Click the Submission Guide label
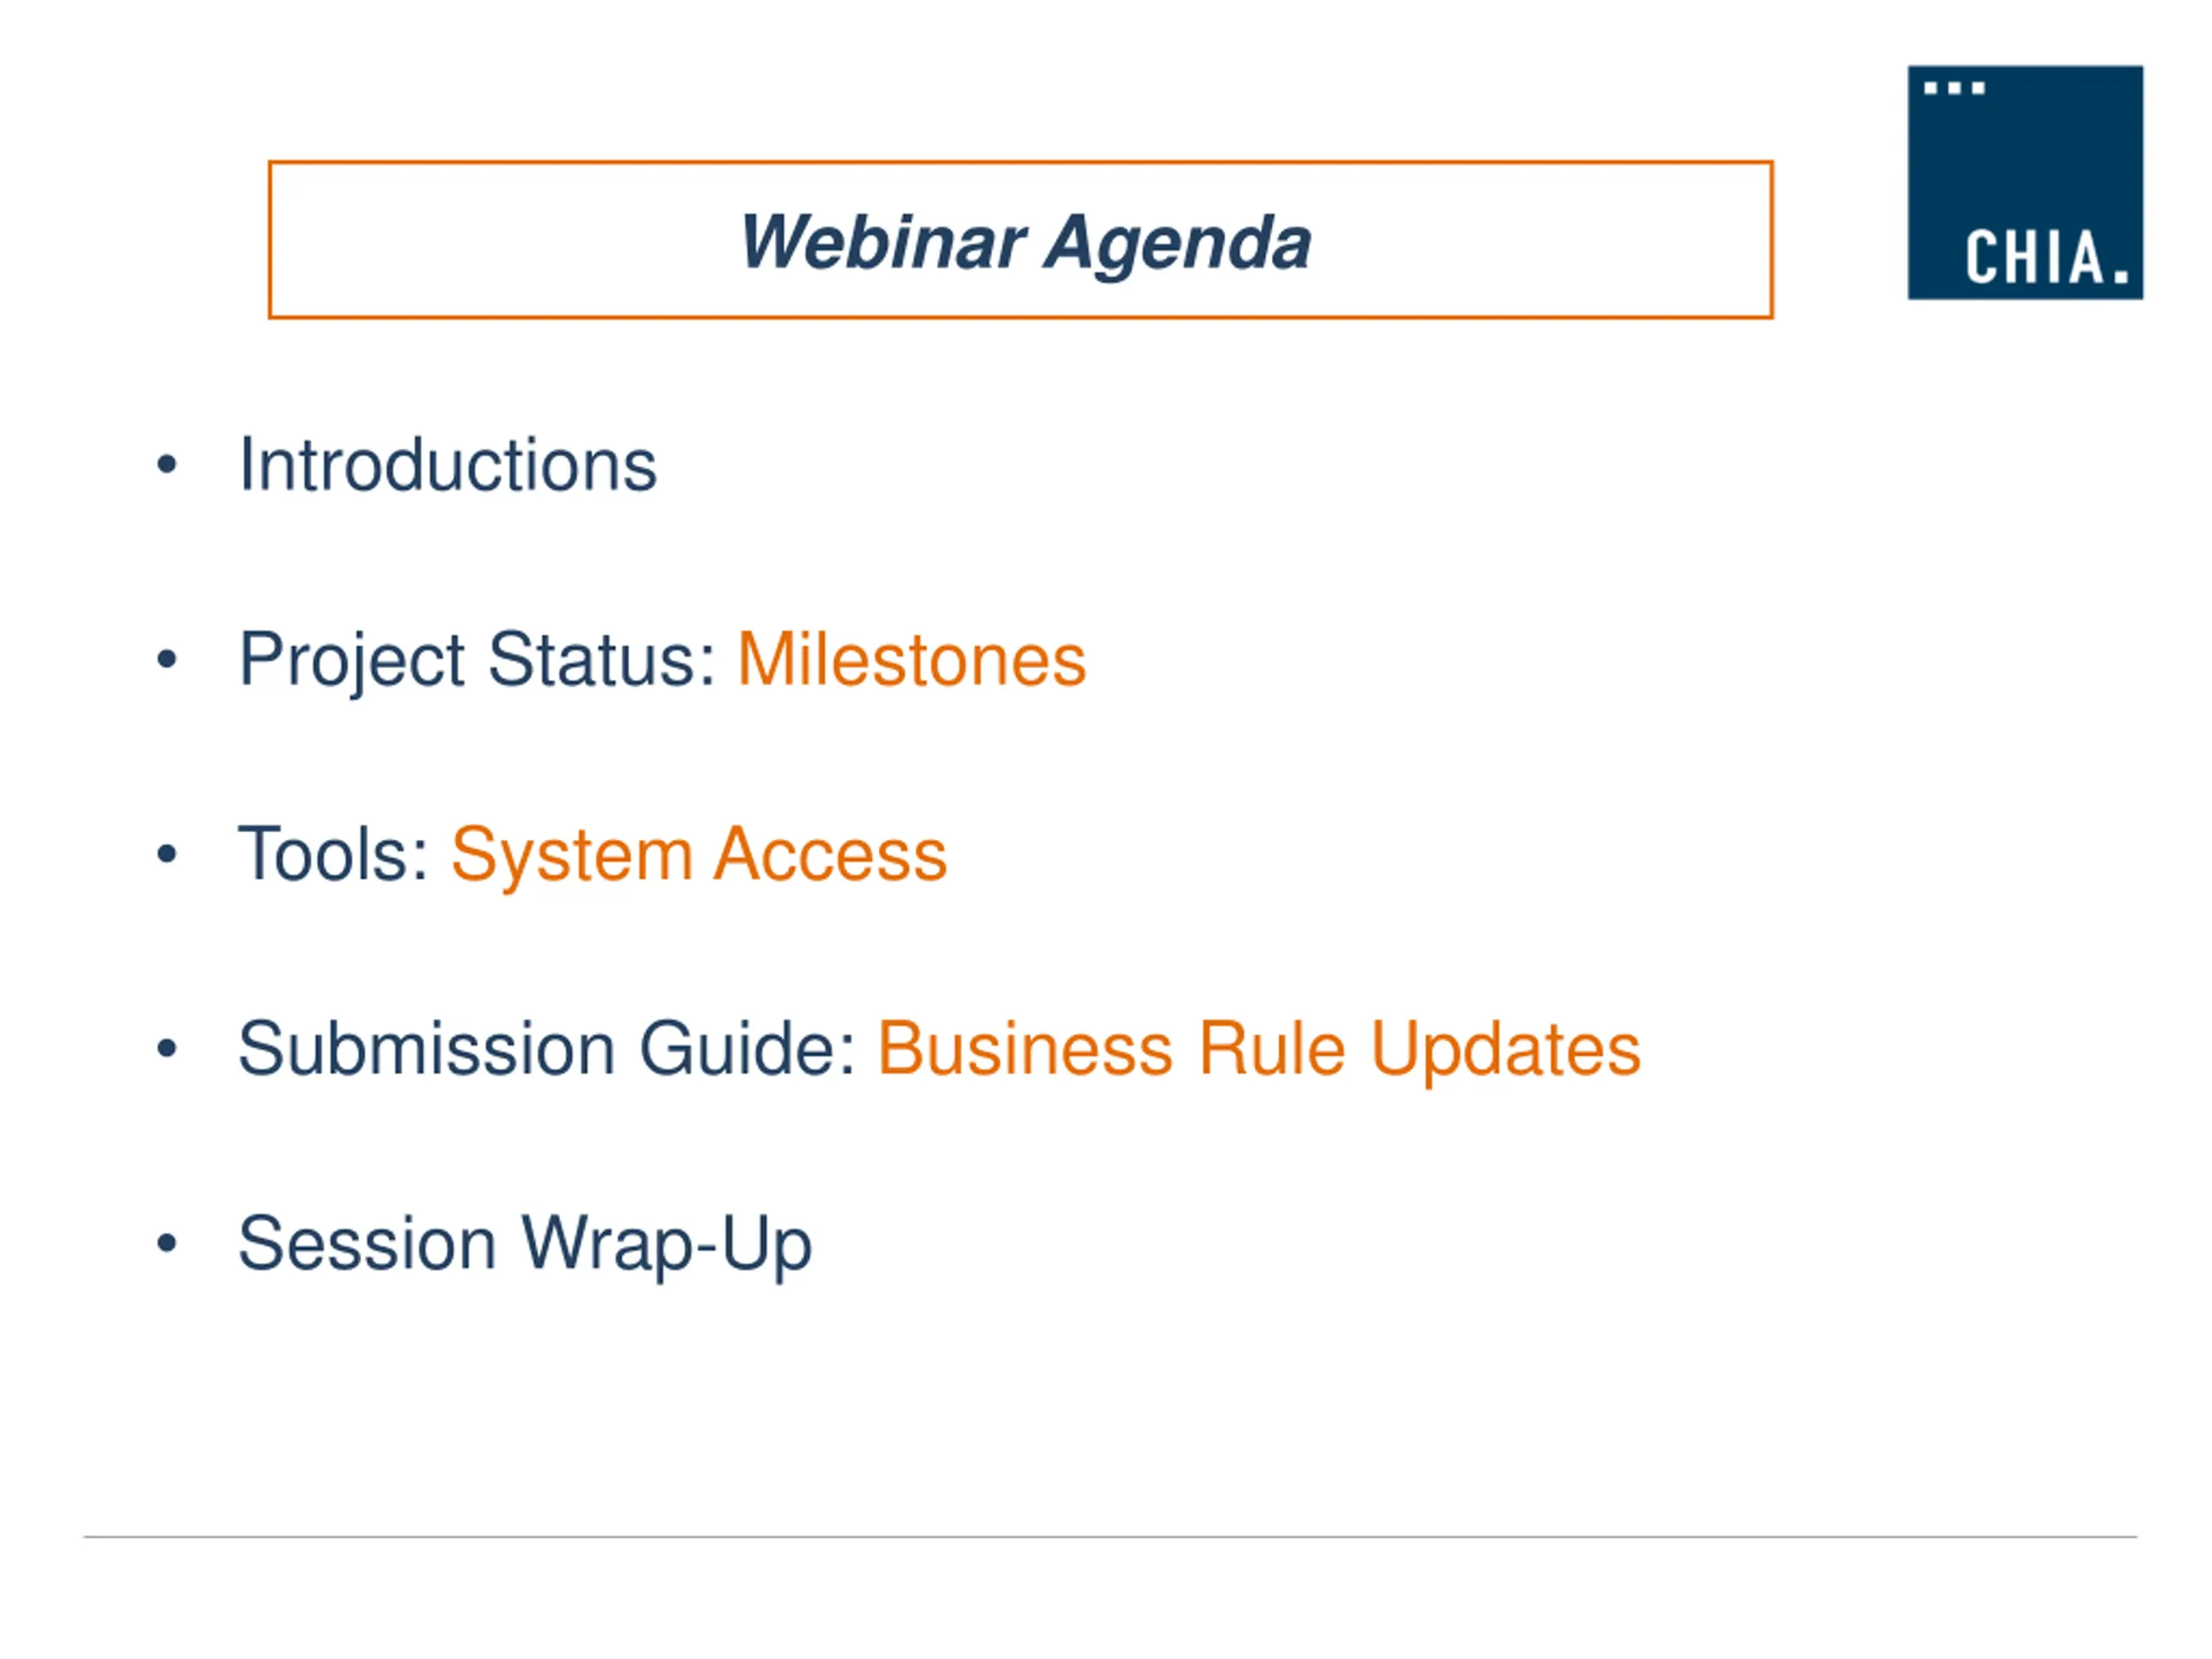 (x=547, y=1048)
